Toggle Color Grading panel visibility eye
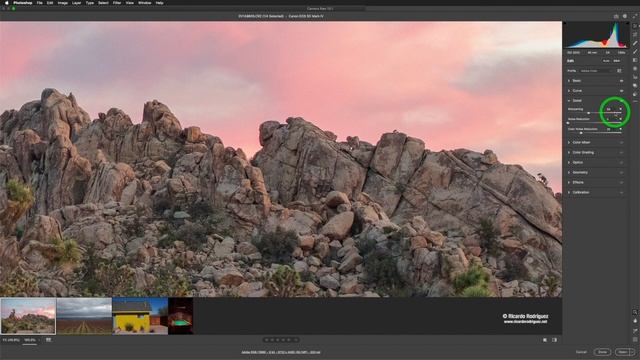640x360 pixels. point(622,153)
